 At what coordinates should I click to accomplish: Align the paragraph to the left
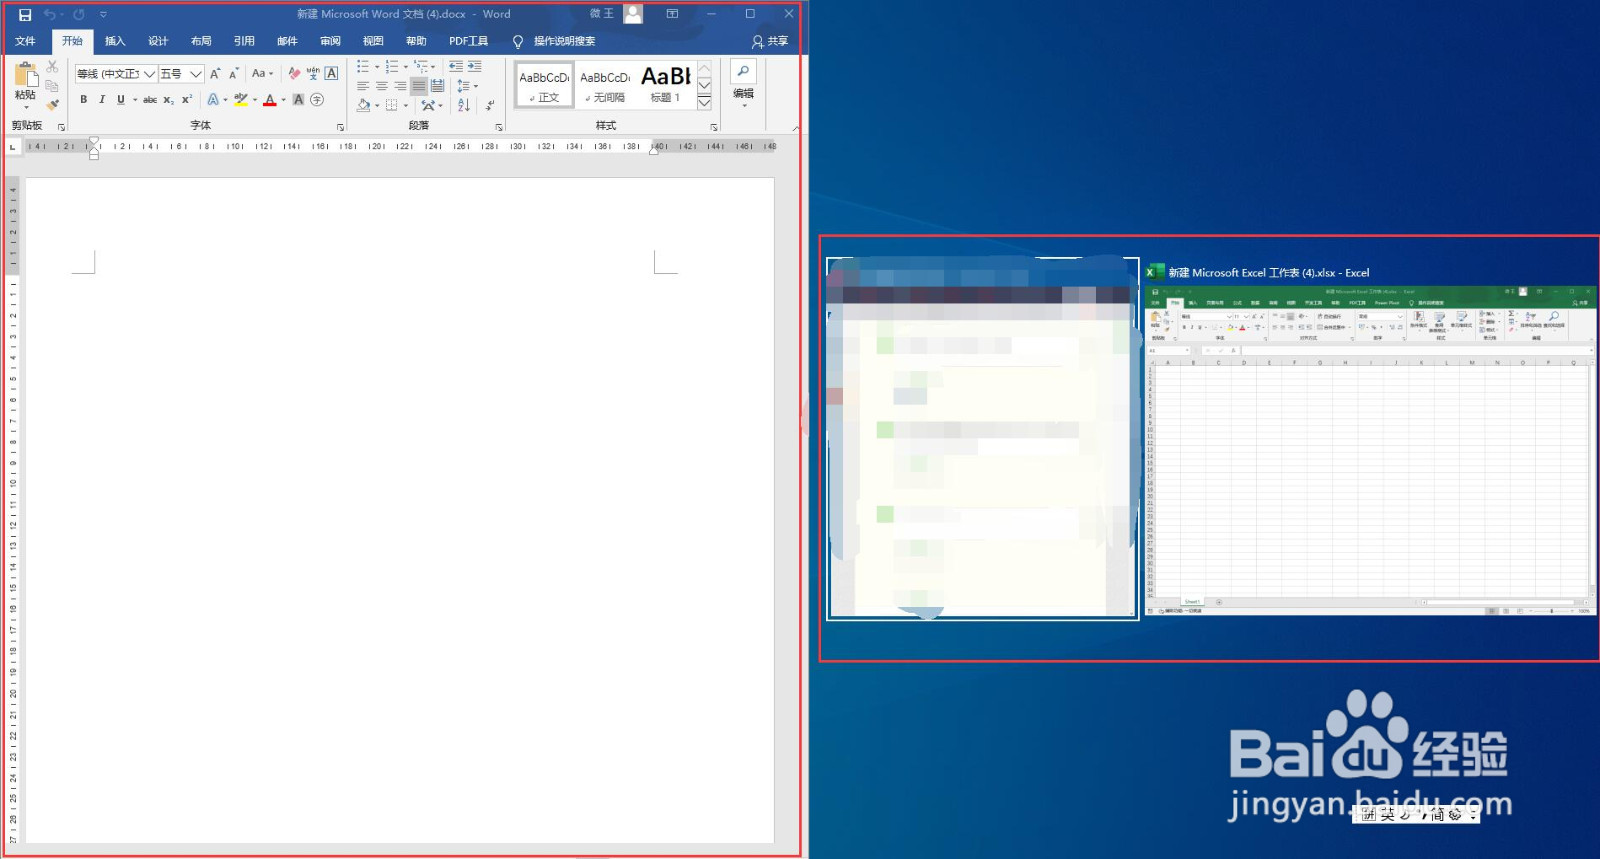[x=363, y=86]
